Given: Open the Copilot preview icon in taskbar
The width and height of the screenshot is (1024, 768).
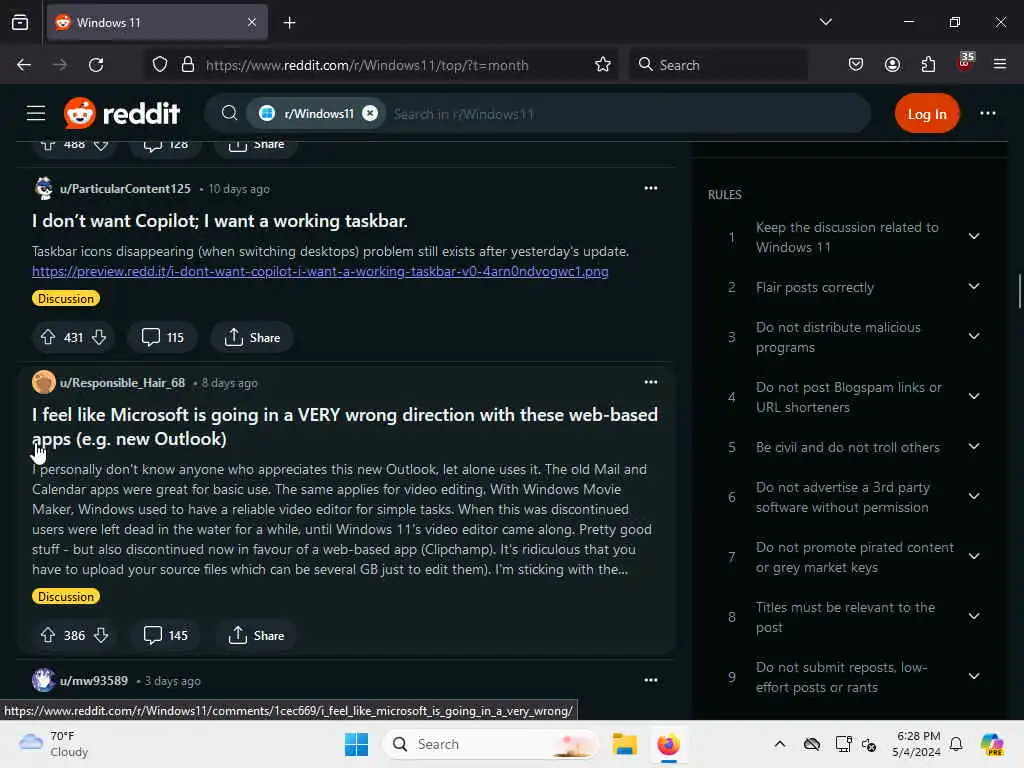Looking at the screenshot, I should [x=991, y=744].
